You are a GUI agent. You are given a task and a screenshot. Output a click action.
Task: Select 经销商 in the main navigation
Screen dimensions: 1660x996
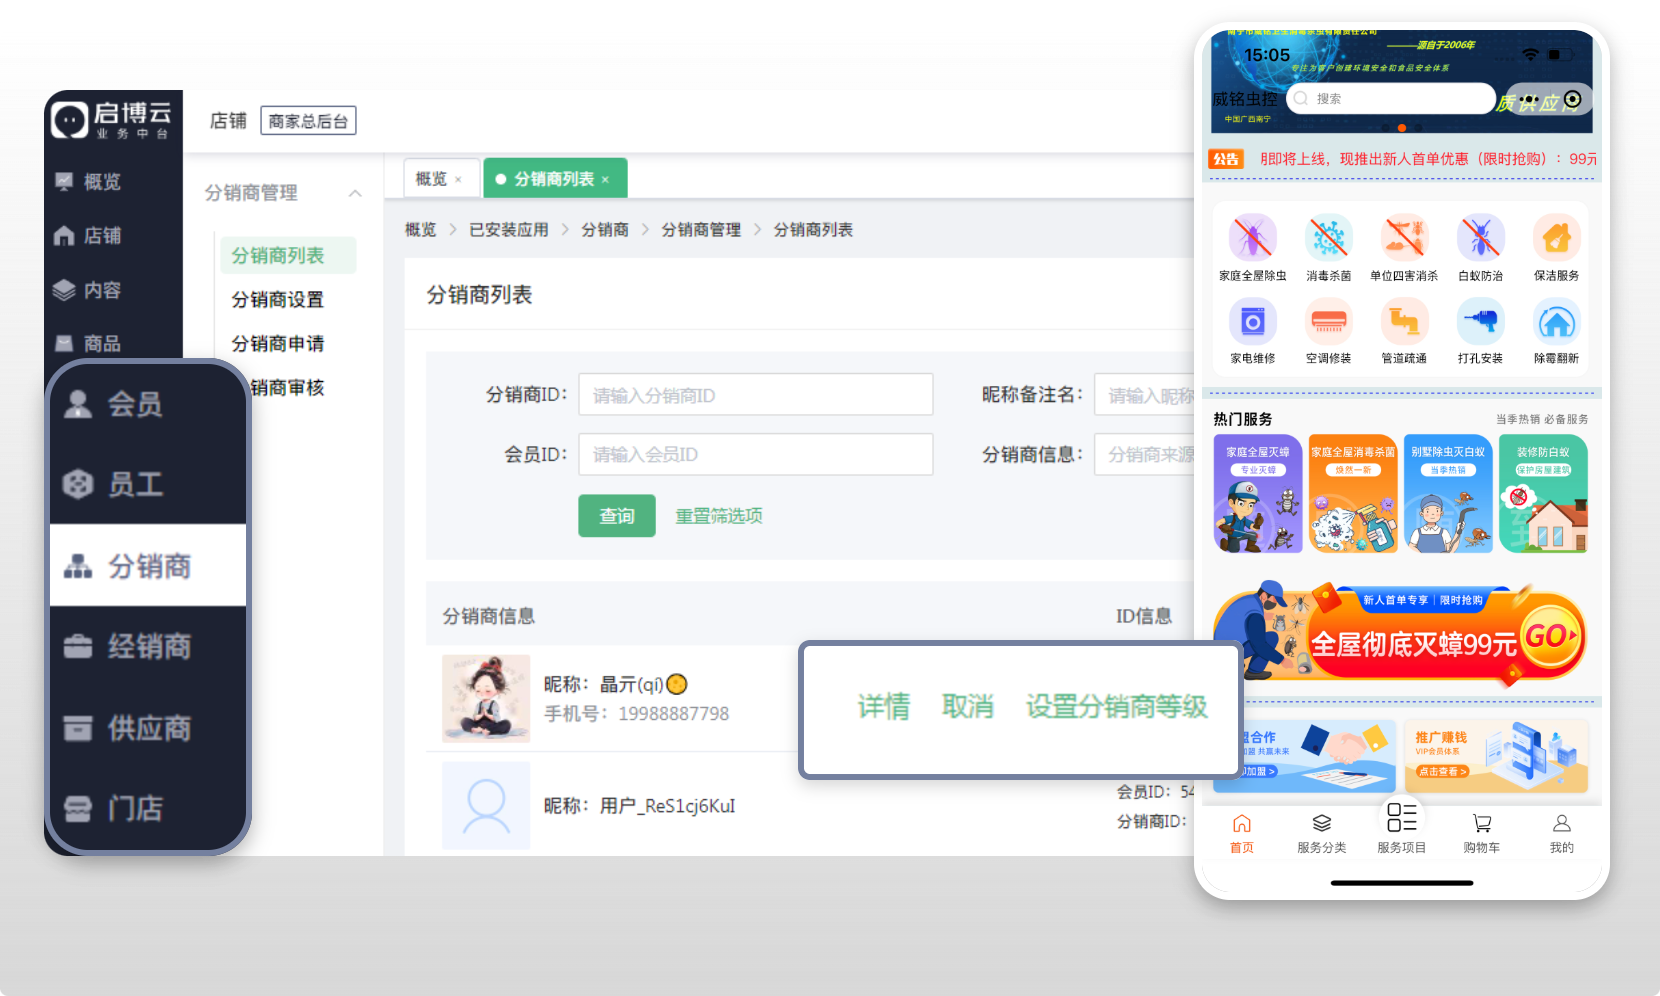[x=148, y=647]
